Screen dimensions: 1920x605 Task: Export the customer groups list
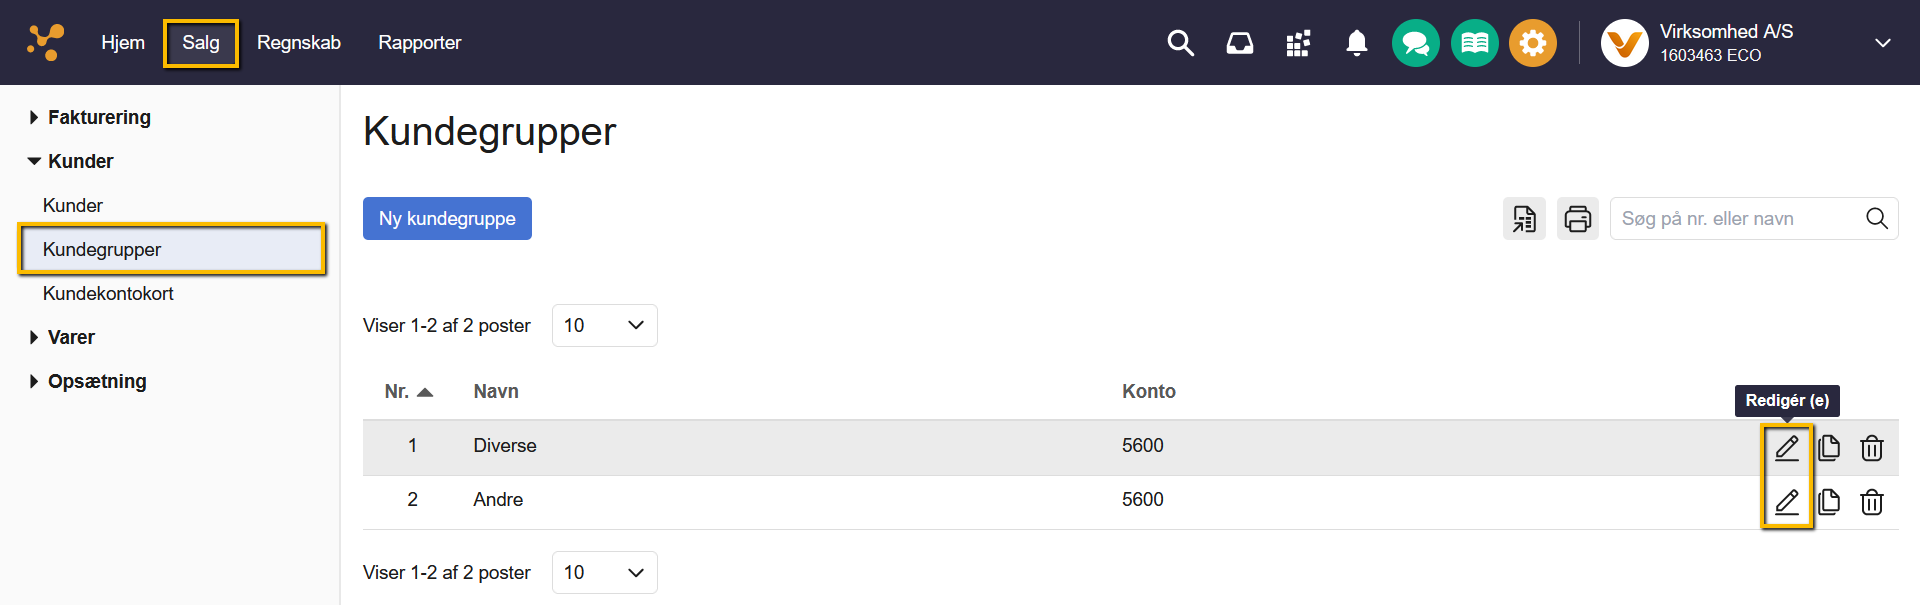click(x=1524, y=218)
